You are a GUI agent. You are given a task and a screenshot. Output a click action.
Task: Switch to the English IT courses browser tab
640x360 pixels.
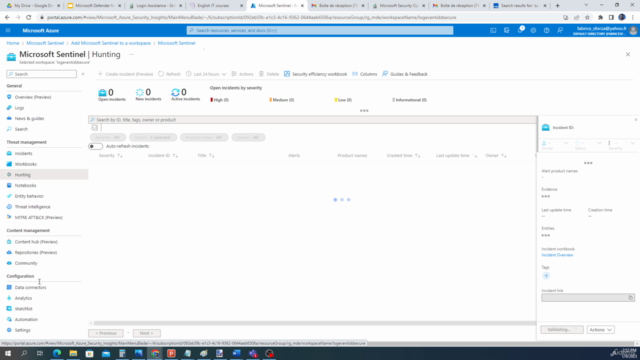[216, 6]
